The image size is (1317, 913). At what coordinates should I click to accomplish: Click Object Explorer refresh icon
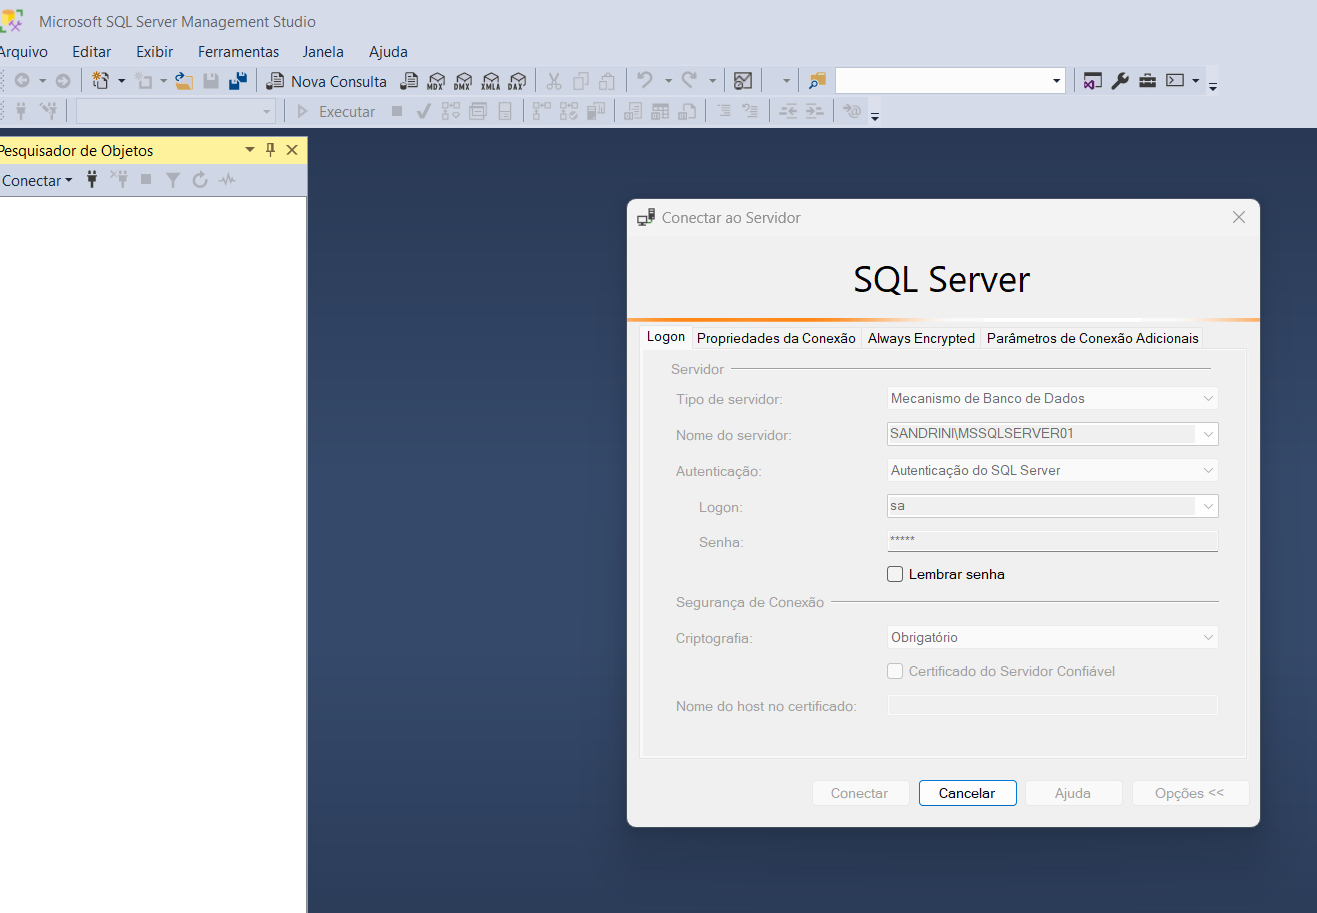200,179
